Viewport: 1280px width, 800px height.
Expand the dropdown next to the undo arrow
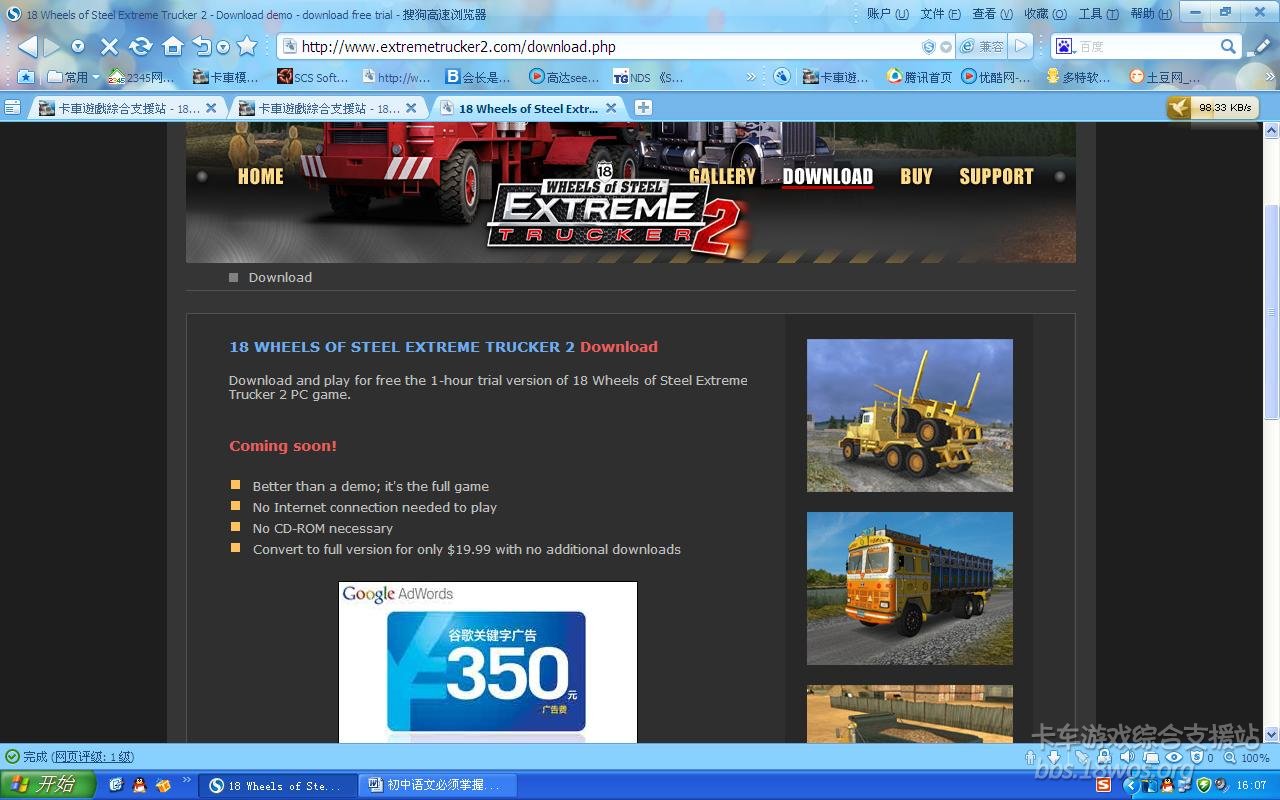[223, 47]
